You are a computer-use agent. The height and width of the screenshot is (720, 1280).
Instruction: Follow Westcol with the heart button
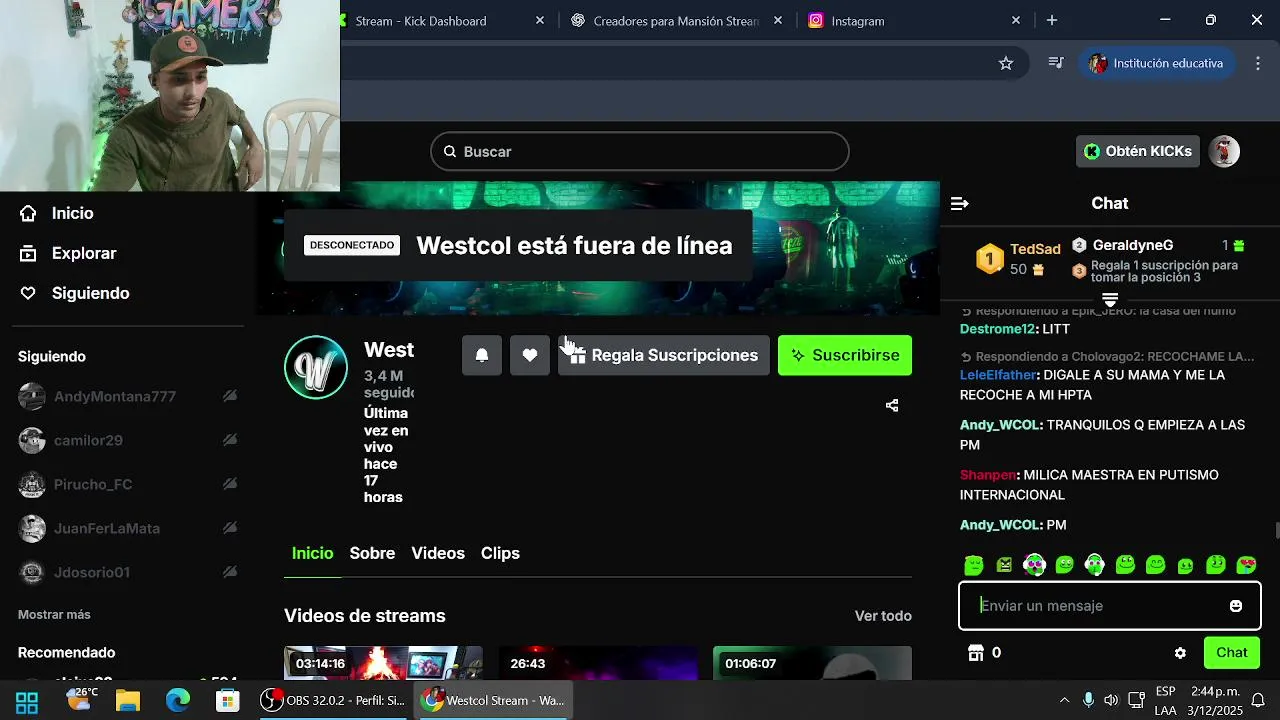coord(530,355)
